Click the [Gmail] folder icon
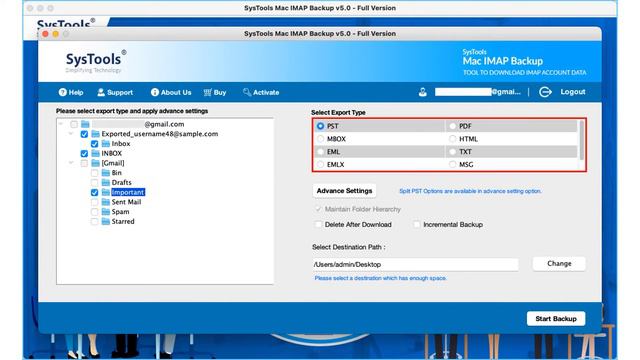Screen dimensions: 640x360 pyautogui.click(x=96, y=163)
